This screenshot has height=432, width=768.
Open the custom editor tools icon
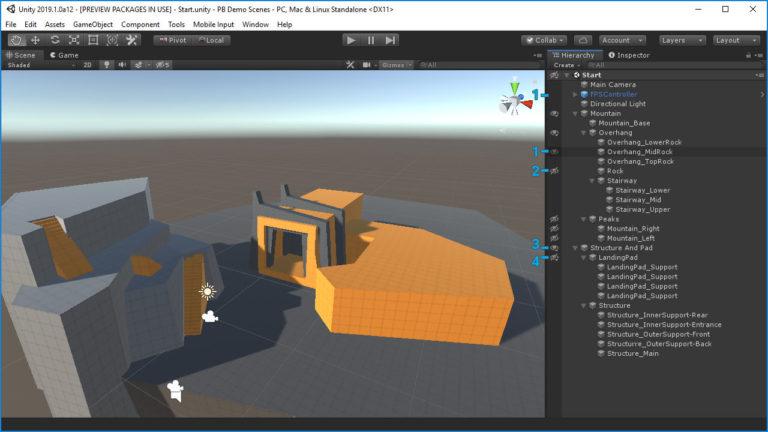pyautogui.click(x=131, y=40)
